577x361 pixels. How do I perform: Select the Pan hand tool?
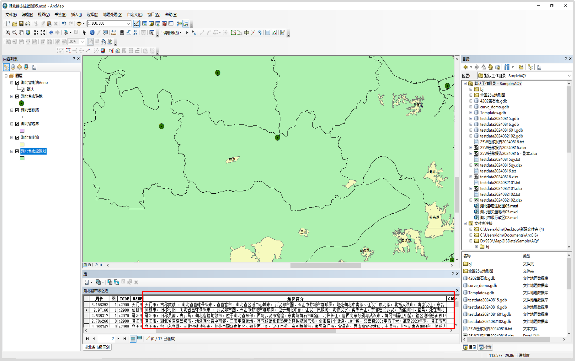[21, 33]
